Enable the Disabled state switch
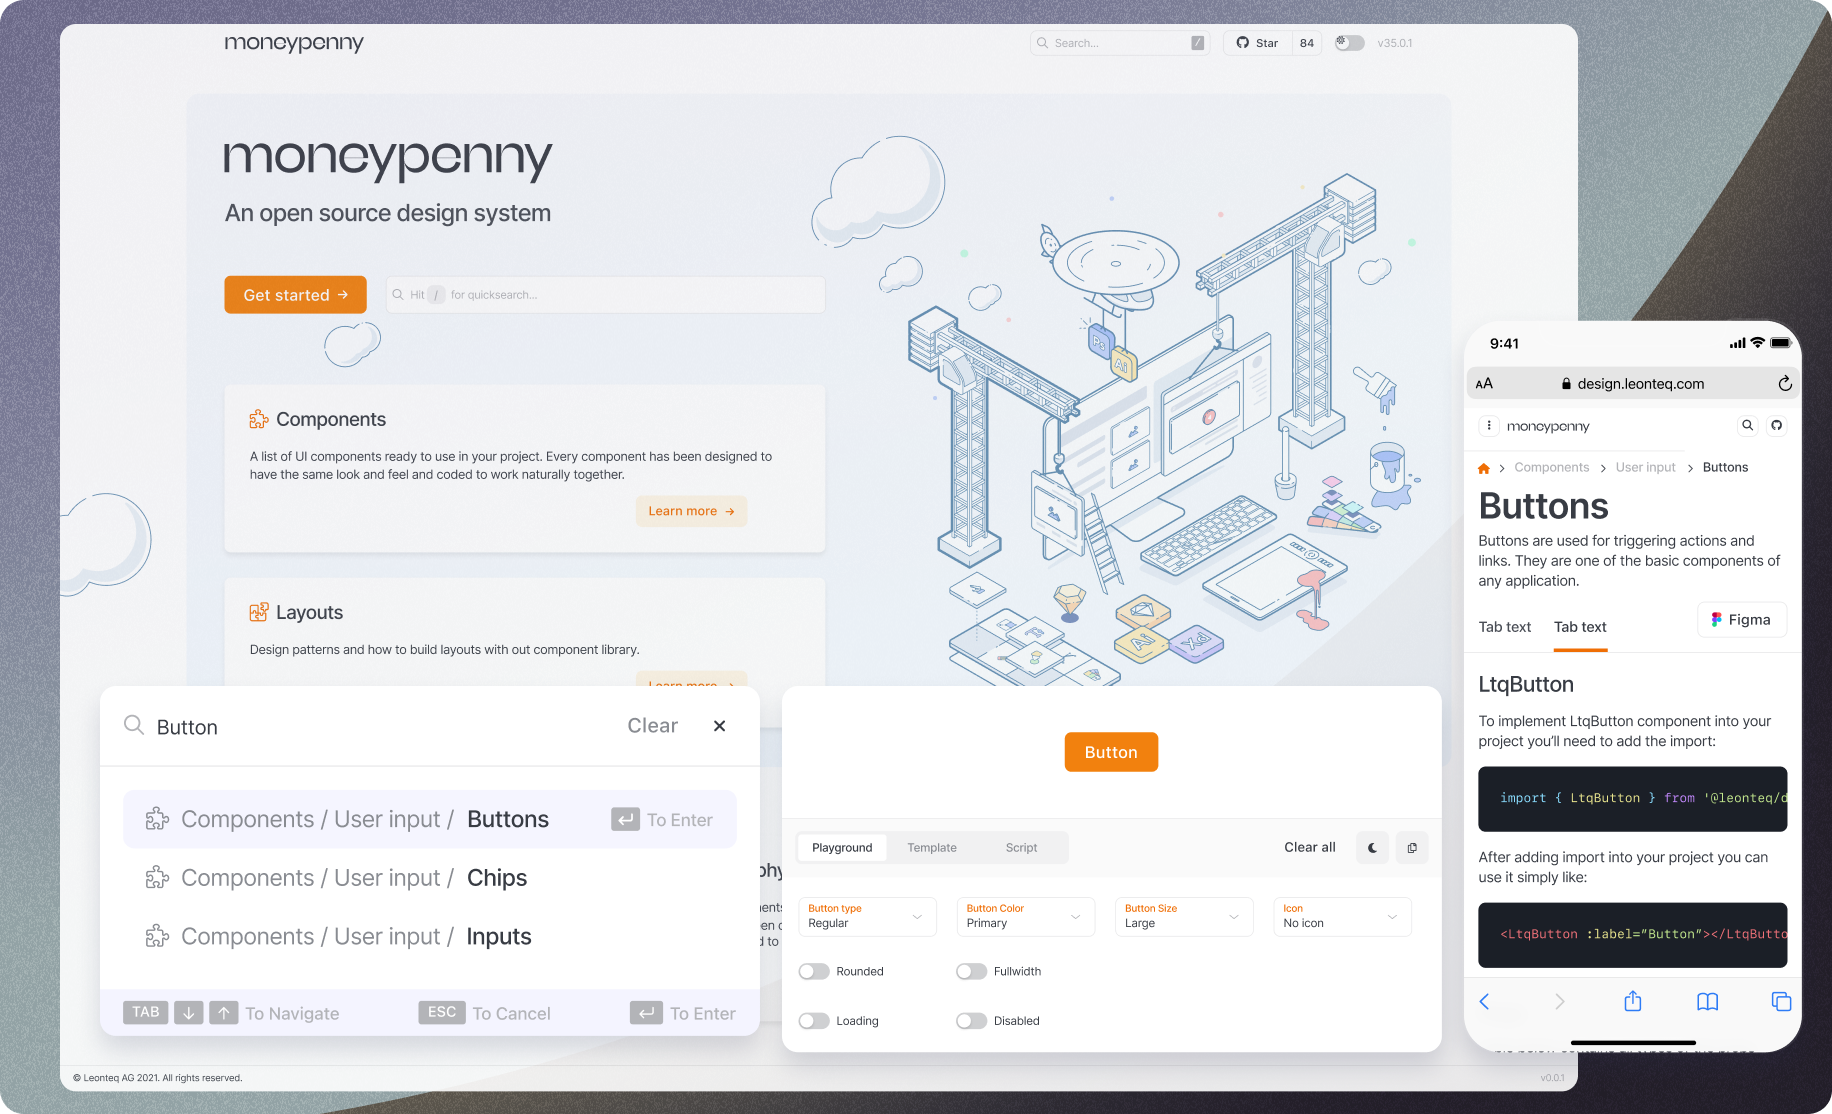 tap(971, 1020)
